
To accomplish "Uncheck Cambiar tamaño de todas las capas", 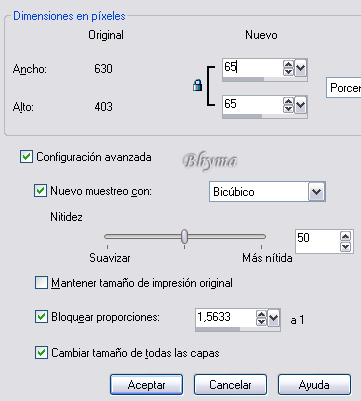I will click(41, 352).
